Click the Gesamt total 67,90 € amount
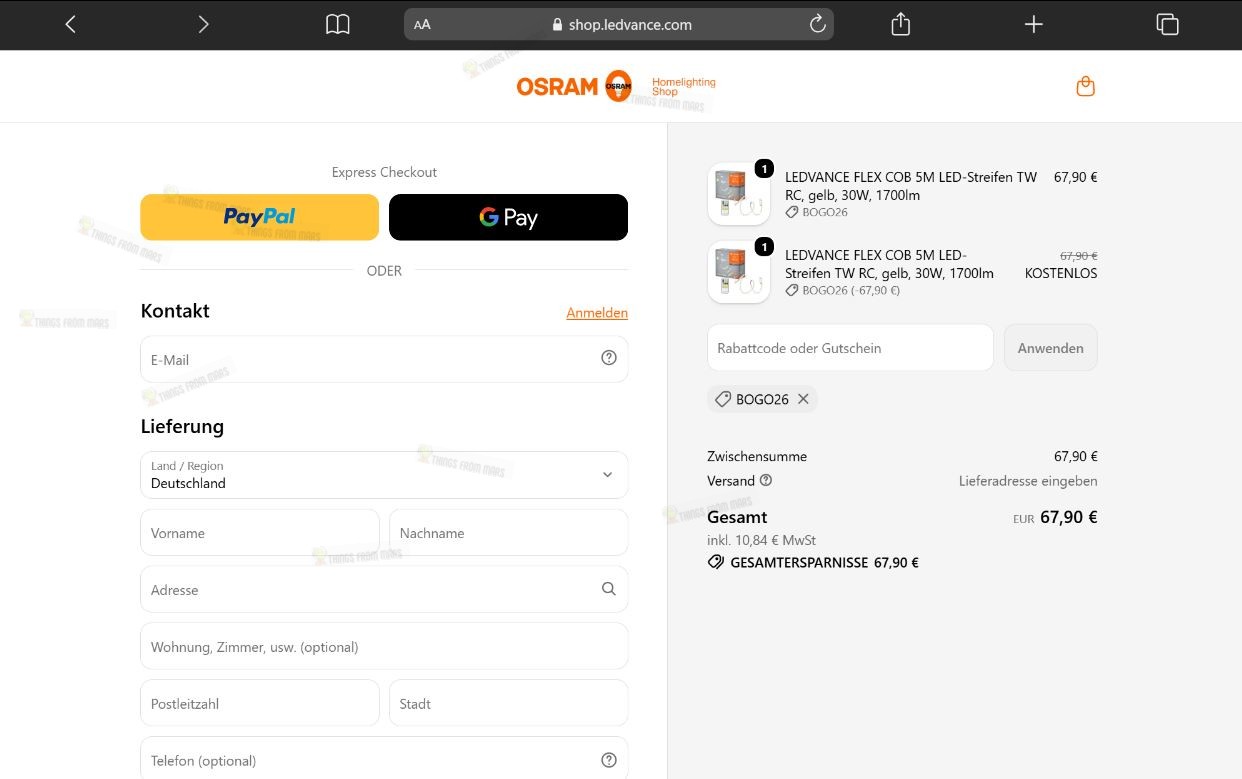This screenshot has width=1242, height=779. point(1069,517)
